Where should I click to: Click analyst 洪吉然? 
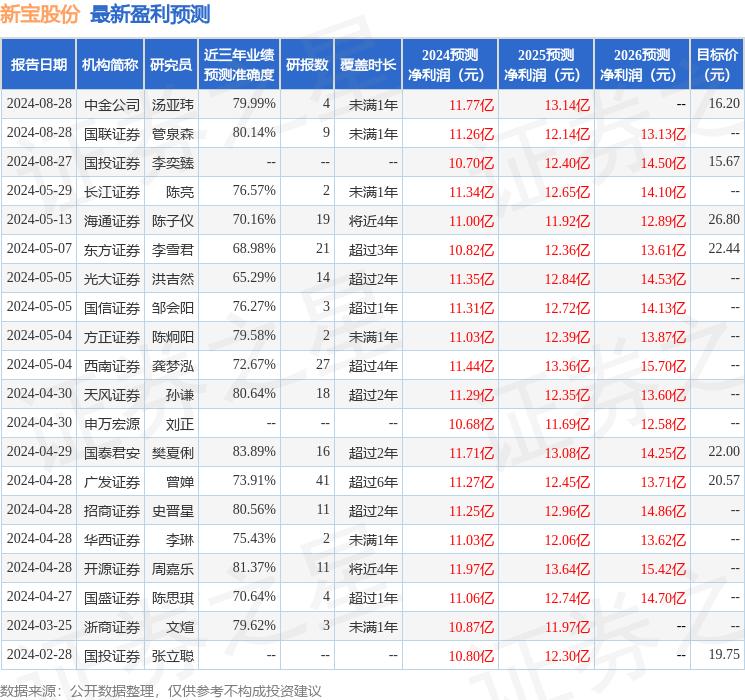173,279
